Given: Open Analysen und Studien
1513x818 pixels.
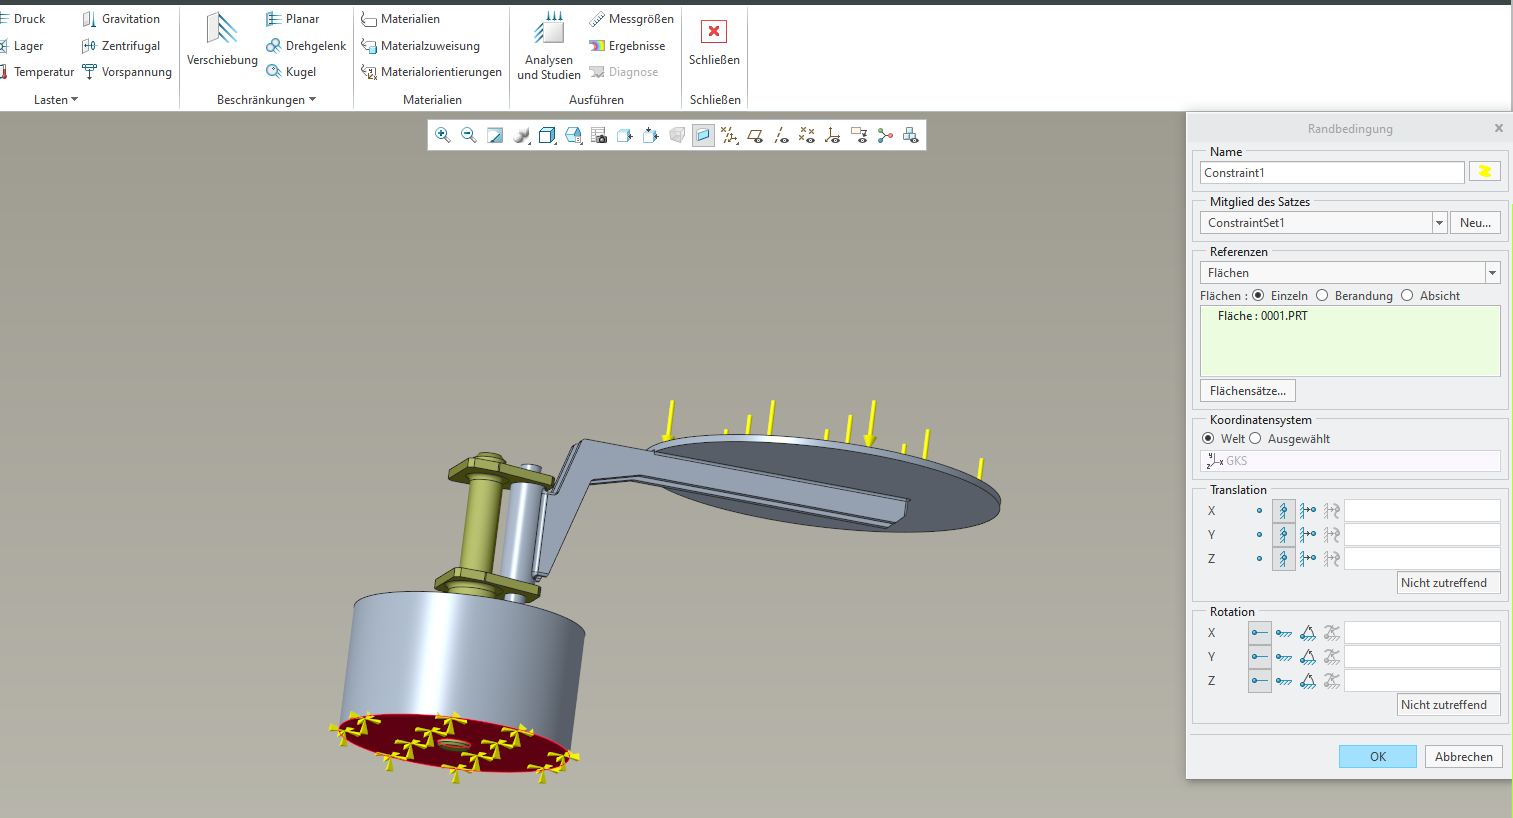Looking at the screenshot, I should [x=548, y=47].
